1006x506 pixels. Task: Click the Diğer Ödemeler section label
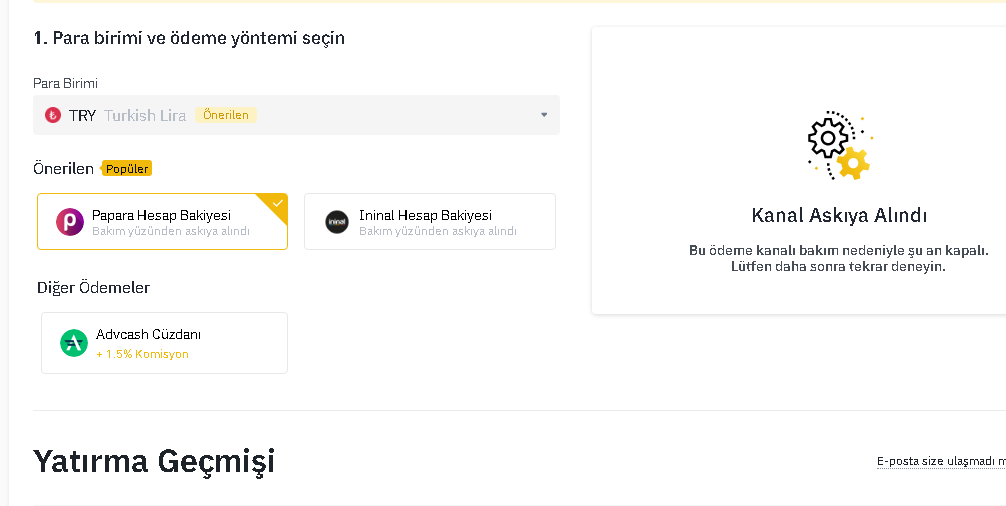coord(94,287)
